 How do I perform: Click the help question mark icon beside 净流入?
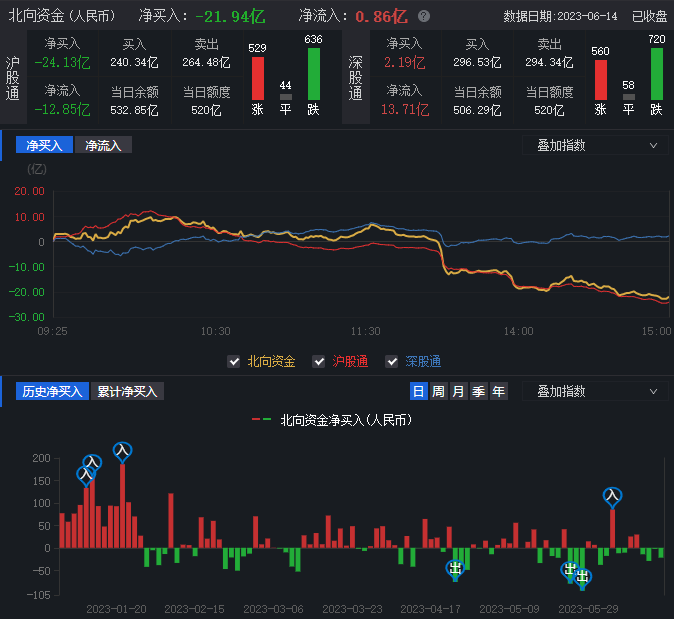point(424,17)
